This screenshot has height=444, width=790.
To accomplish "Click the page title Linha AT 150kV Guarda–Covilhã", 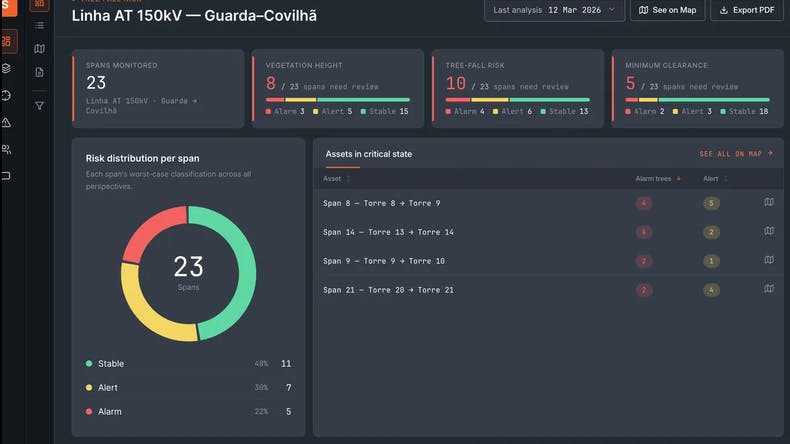I will (194, 16).
